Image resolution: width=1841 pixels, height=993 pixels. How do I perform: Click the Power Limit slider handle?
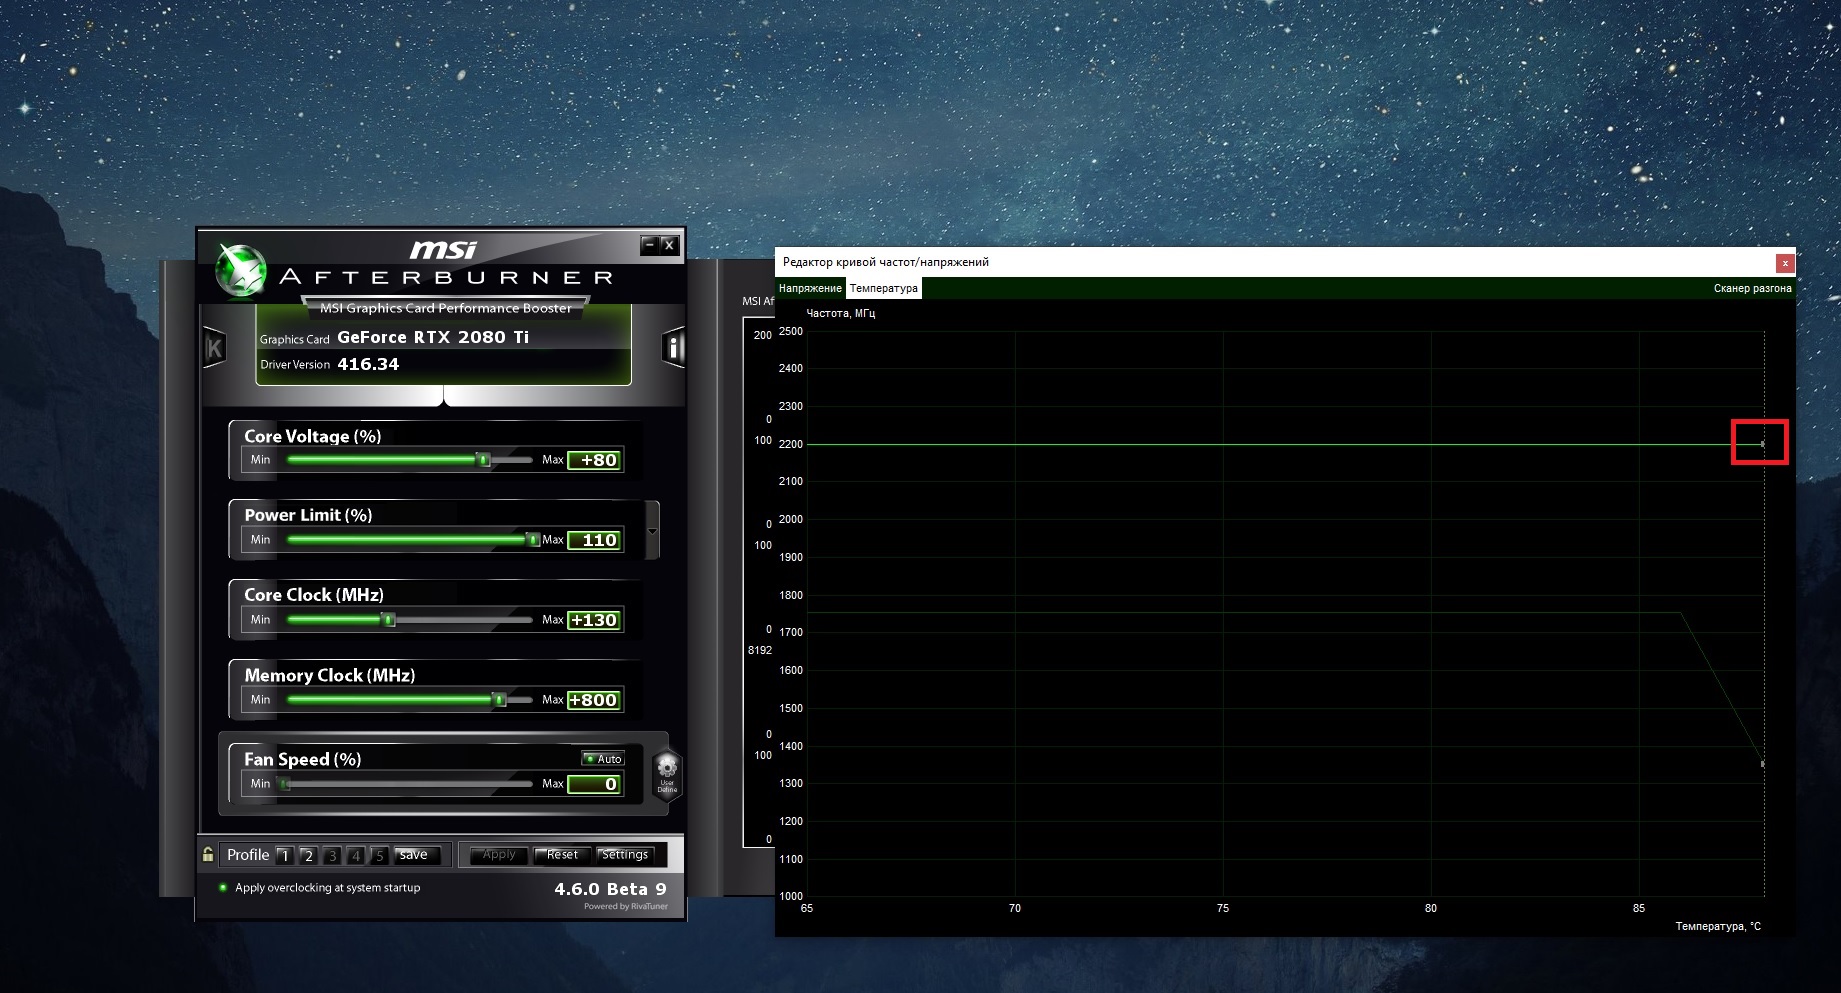(x=532, y=540)
